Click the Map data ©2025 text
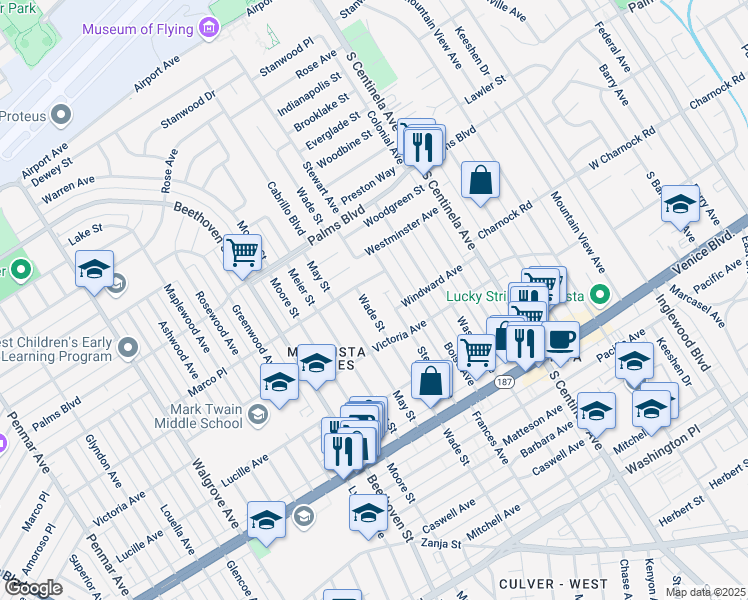 point(706,592)
